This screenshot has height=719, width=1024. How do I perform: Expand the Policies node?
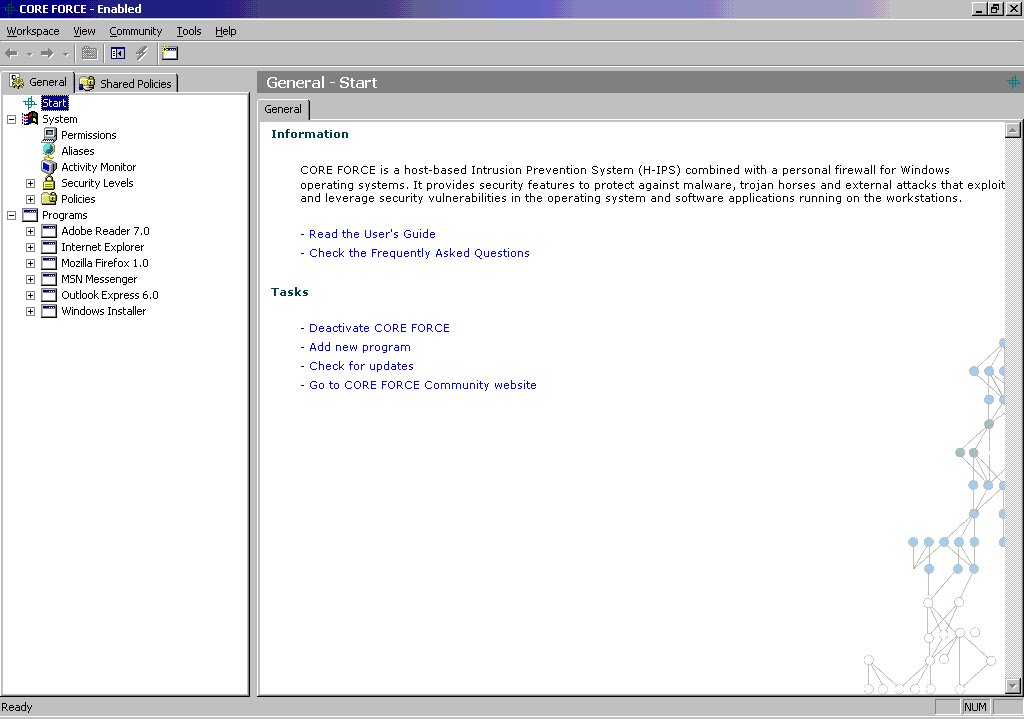(30, 199)
